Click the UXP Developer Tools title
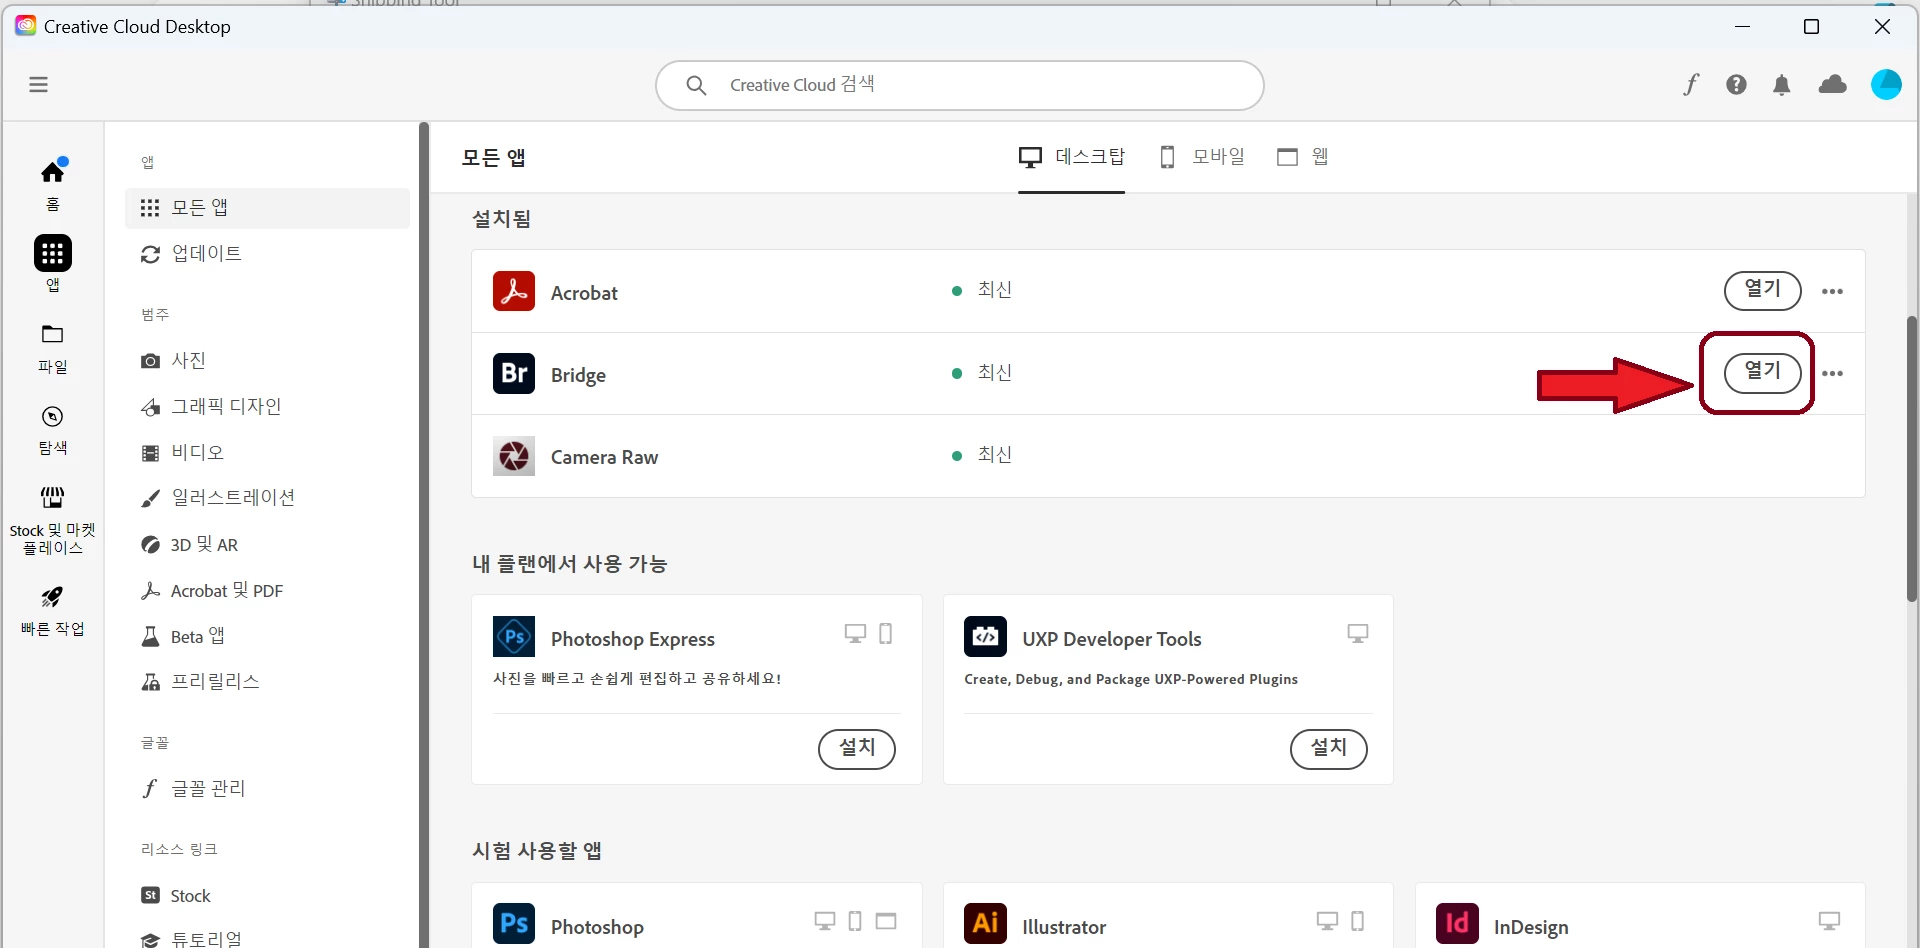Screen dimensions: 1920x948 tap(1112, 639)
